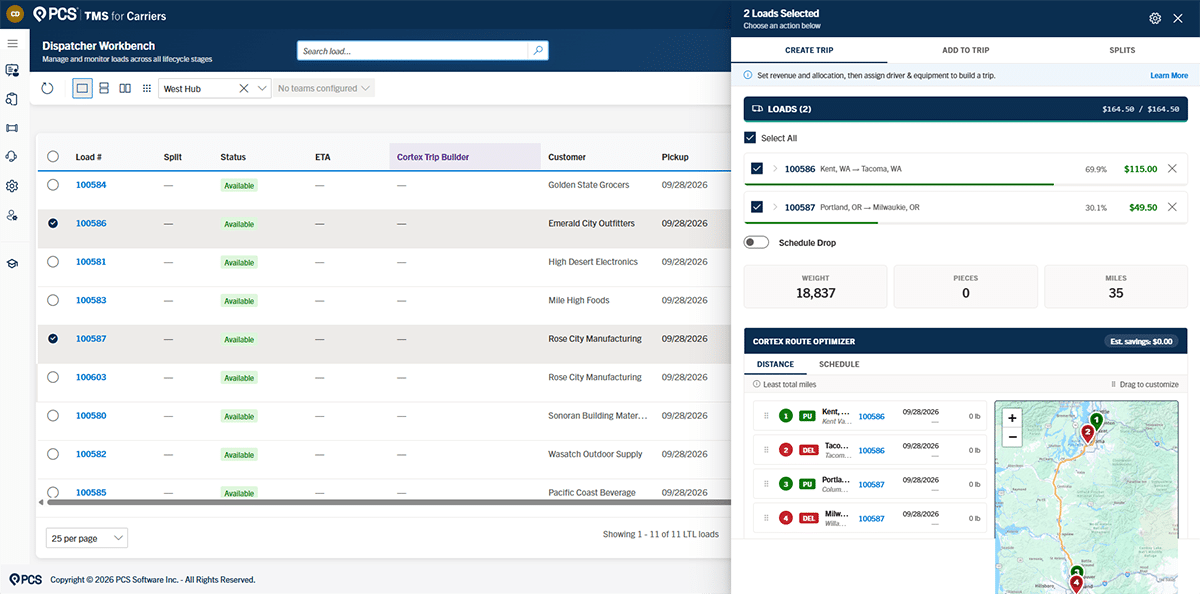Open the Splits tab
The width and height of the screenshot is (1200, 594).
(x=1122, y=50)
